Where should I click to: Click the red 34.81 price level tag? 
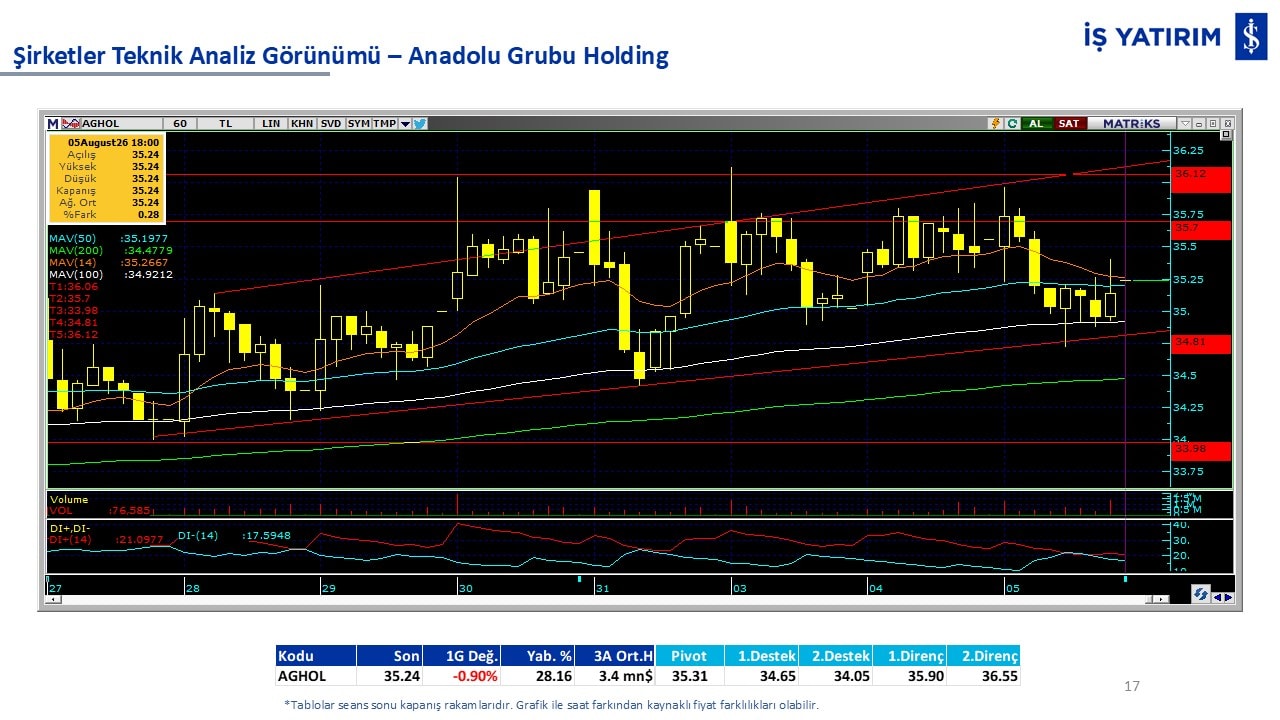click(1201, 343)
